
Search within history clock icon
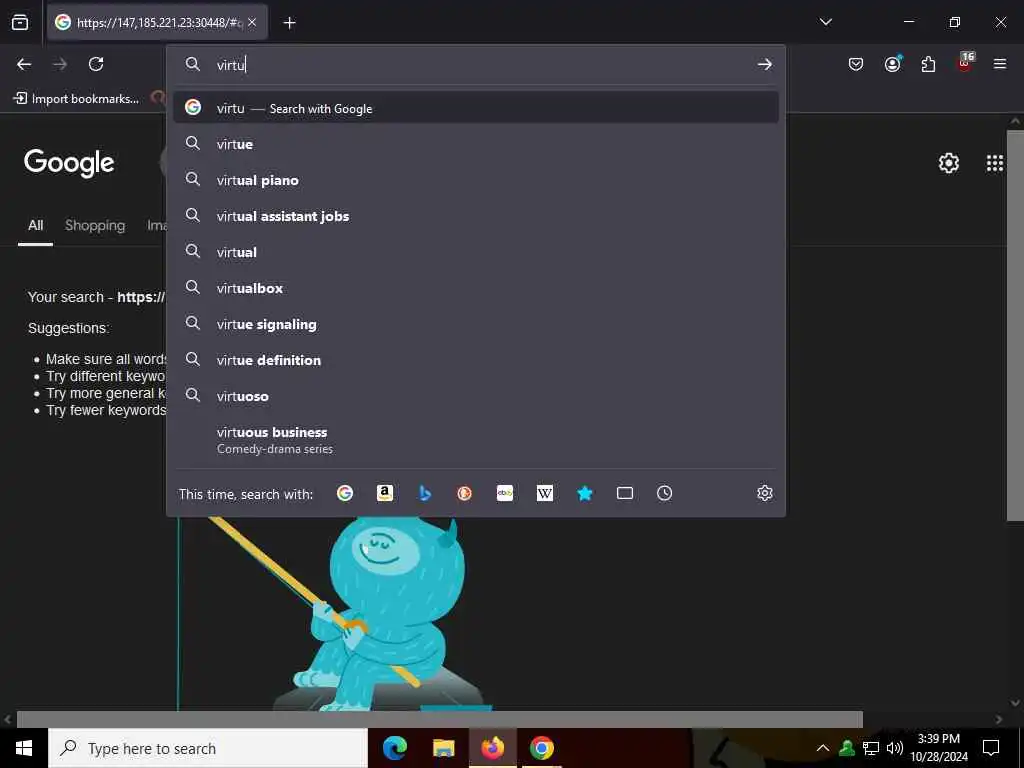pyautogui.click(x=664, y=493)
